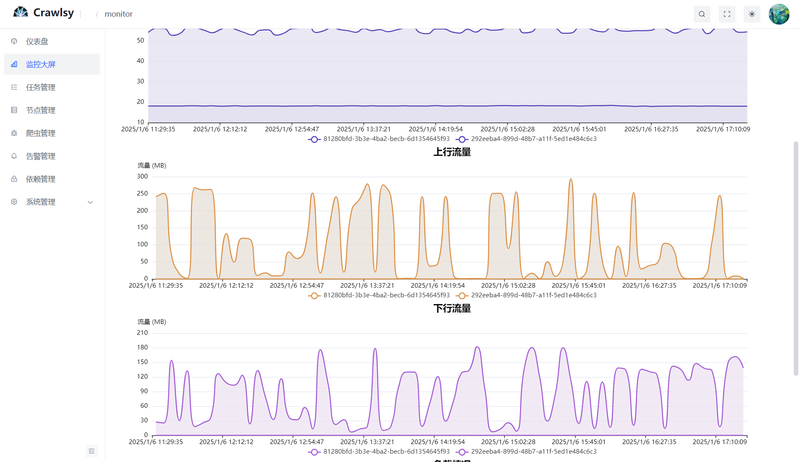
Task: Toggle fullscreen mode icon
Action: point(727,14)
